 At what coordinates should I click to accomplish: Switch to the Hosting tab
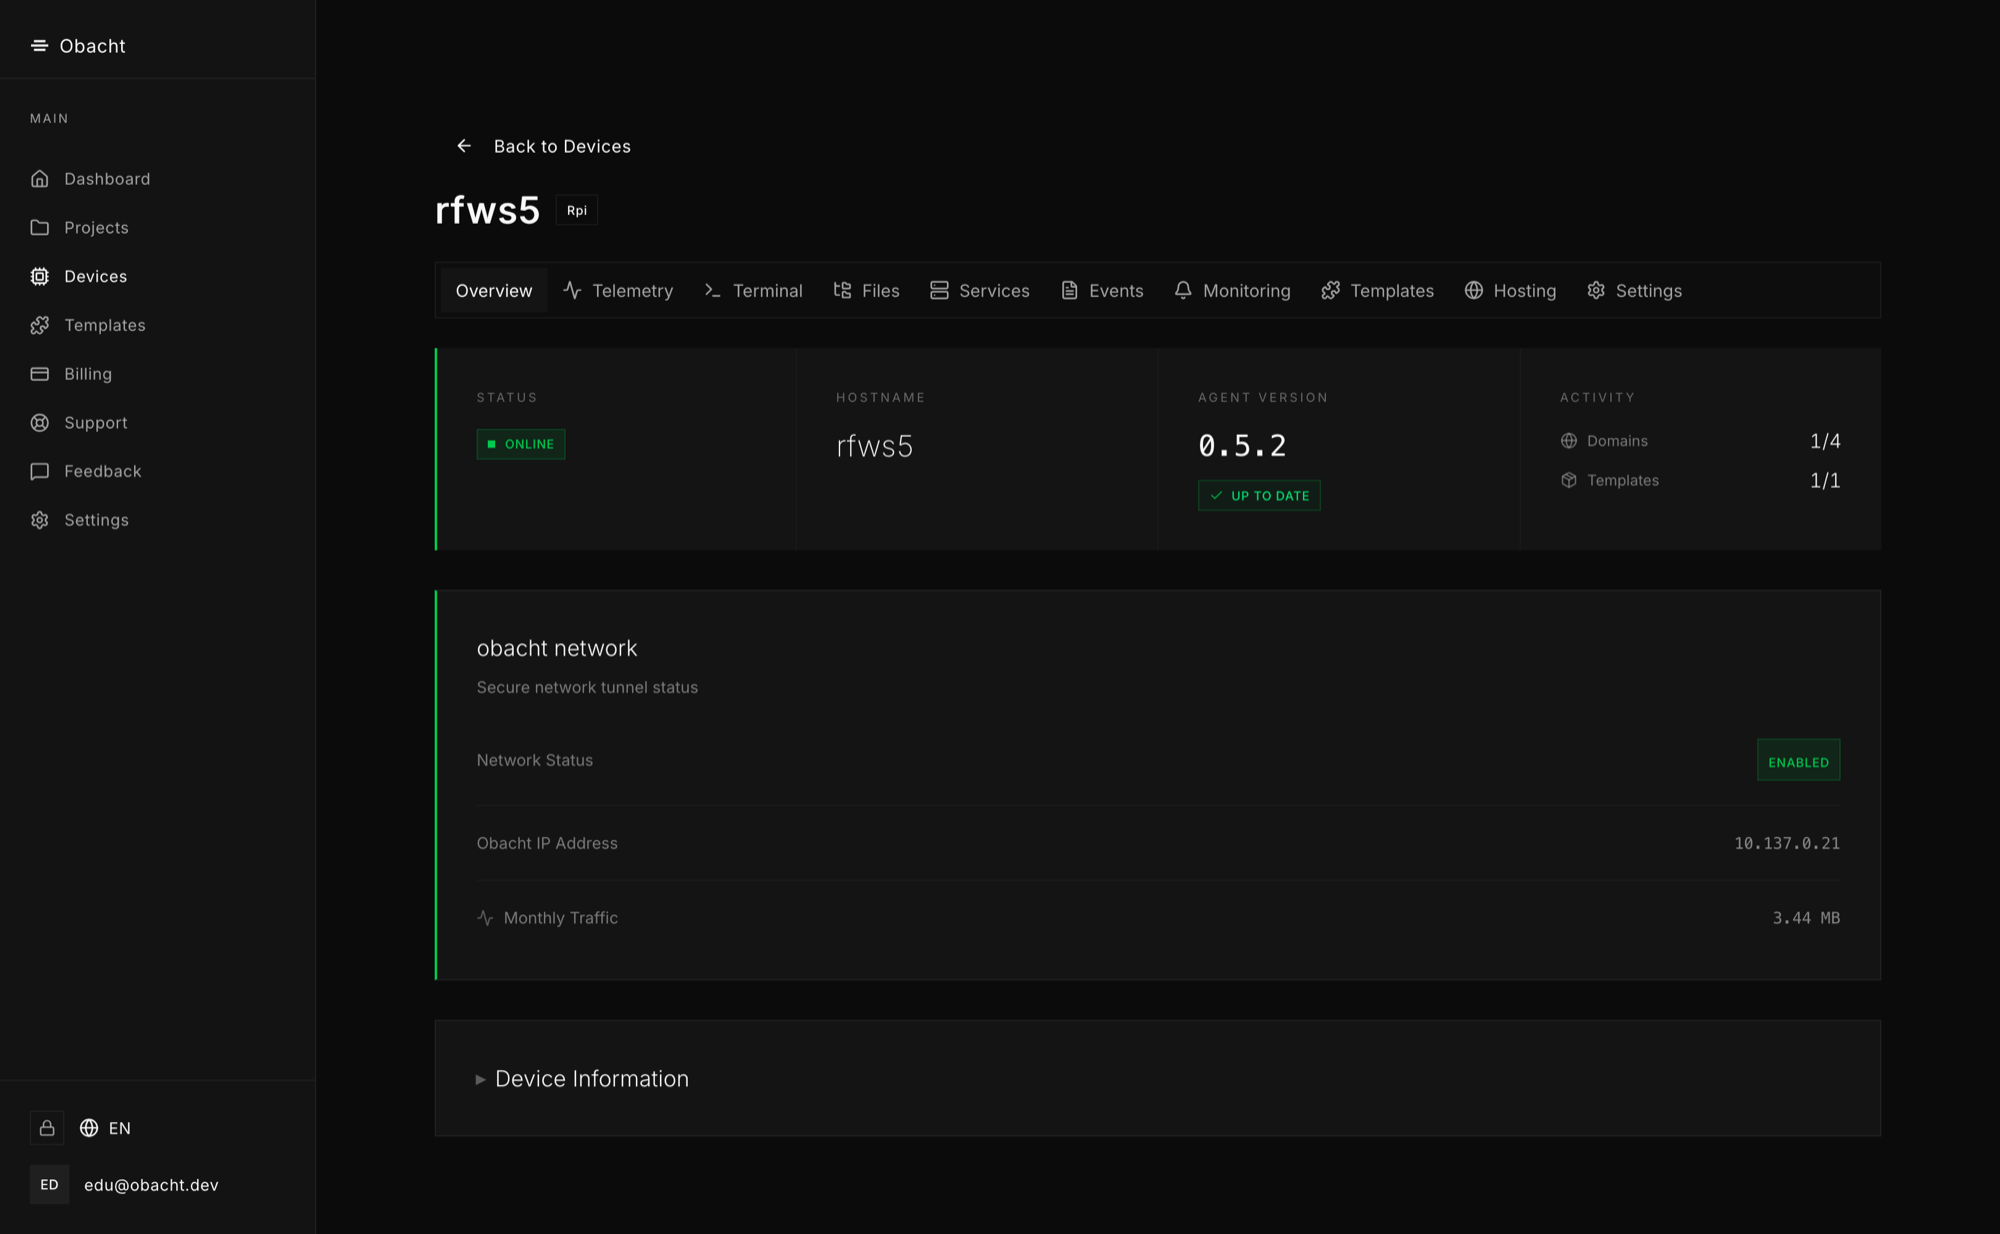[1510, 291]
